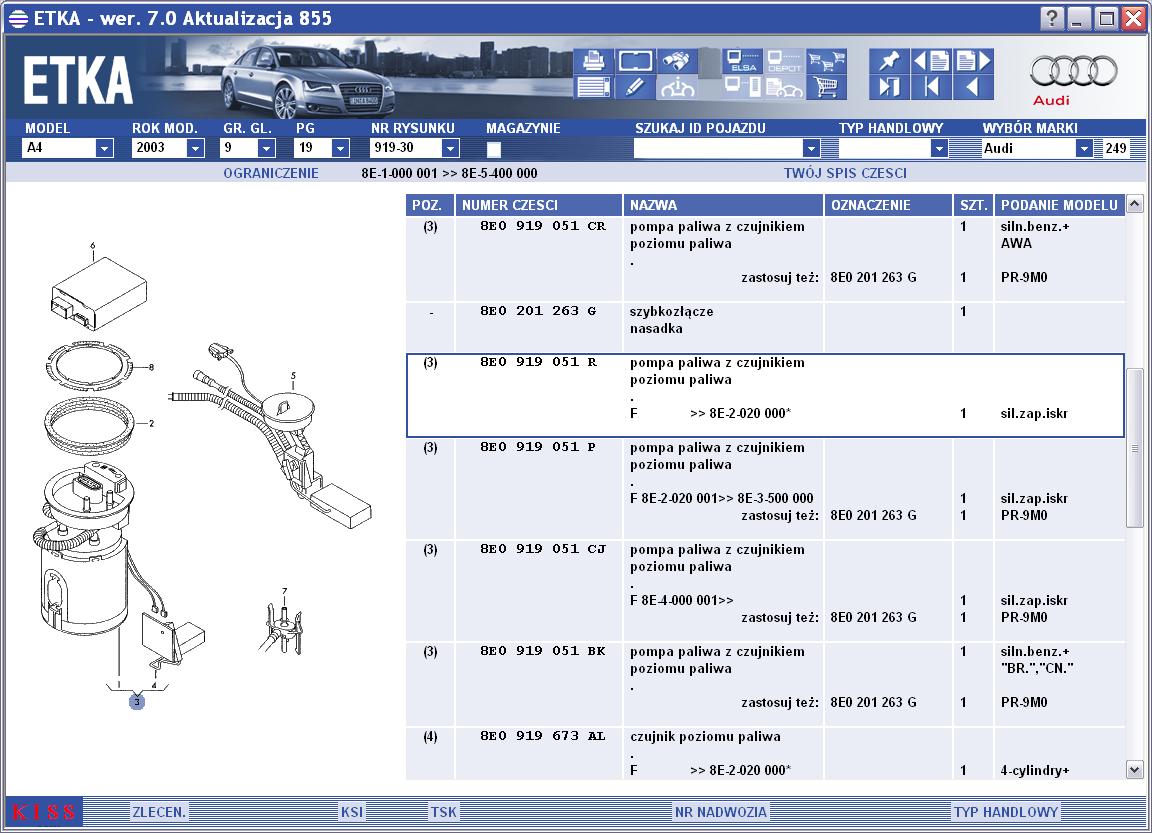1152x833 pixels.
Task: Open the single shopping cart icon
Action: click(x=827, y=87)
